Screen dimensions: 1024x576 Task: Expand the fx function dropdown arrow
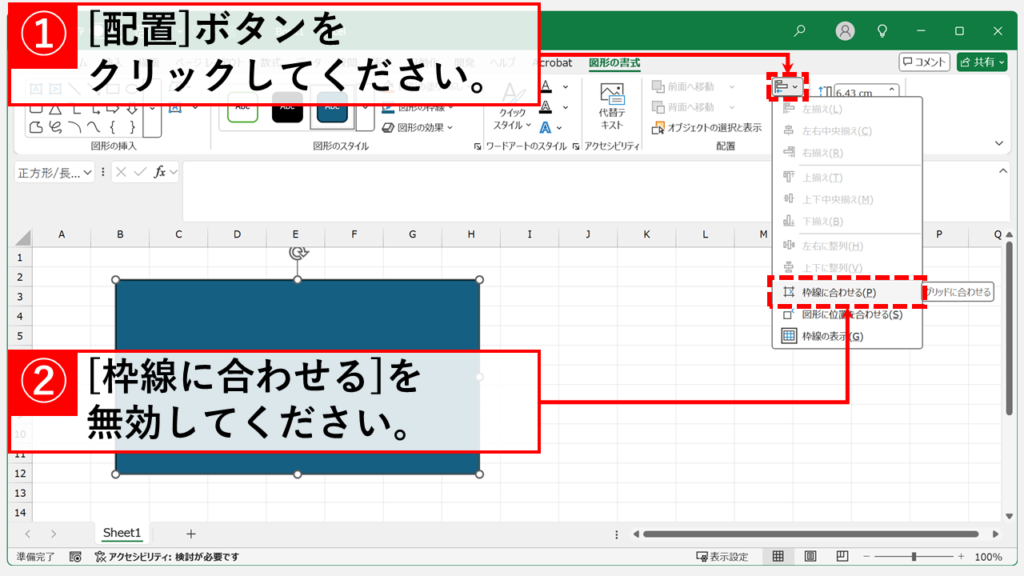pyautogui.click(x=173, y=172)
